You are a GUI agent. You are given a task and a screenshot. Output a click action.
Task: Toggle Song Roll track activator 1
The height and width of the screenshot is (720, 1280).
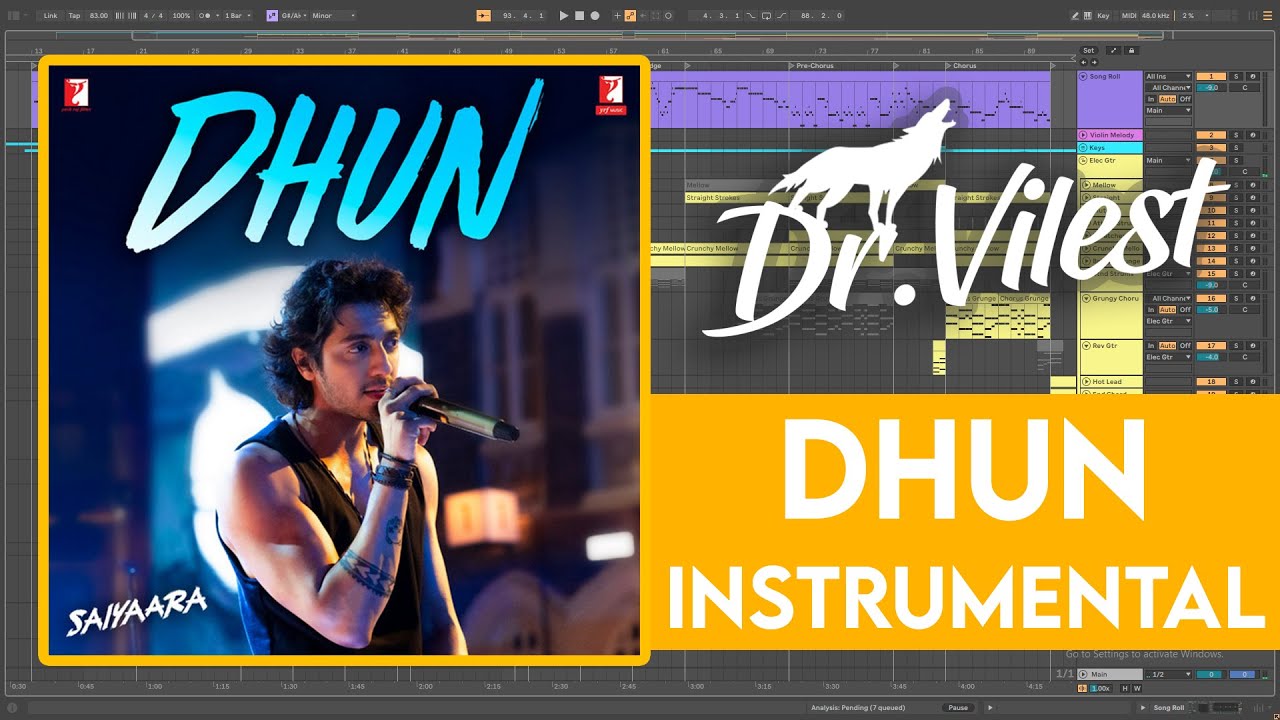point(1211,76)
